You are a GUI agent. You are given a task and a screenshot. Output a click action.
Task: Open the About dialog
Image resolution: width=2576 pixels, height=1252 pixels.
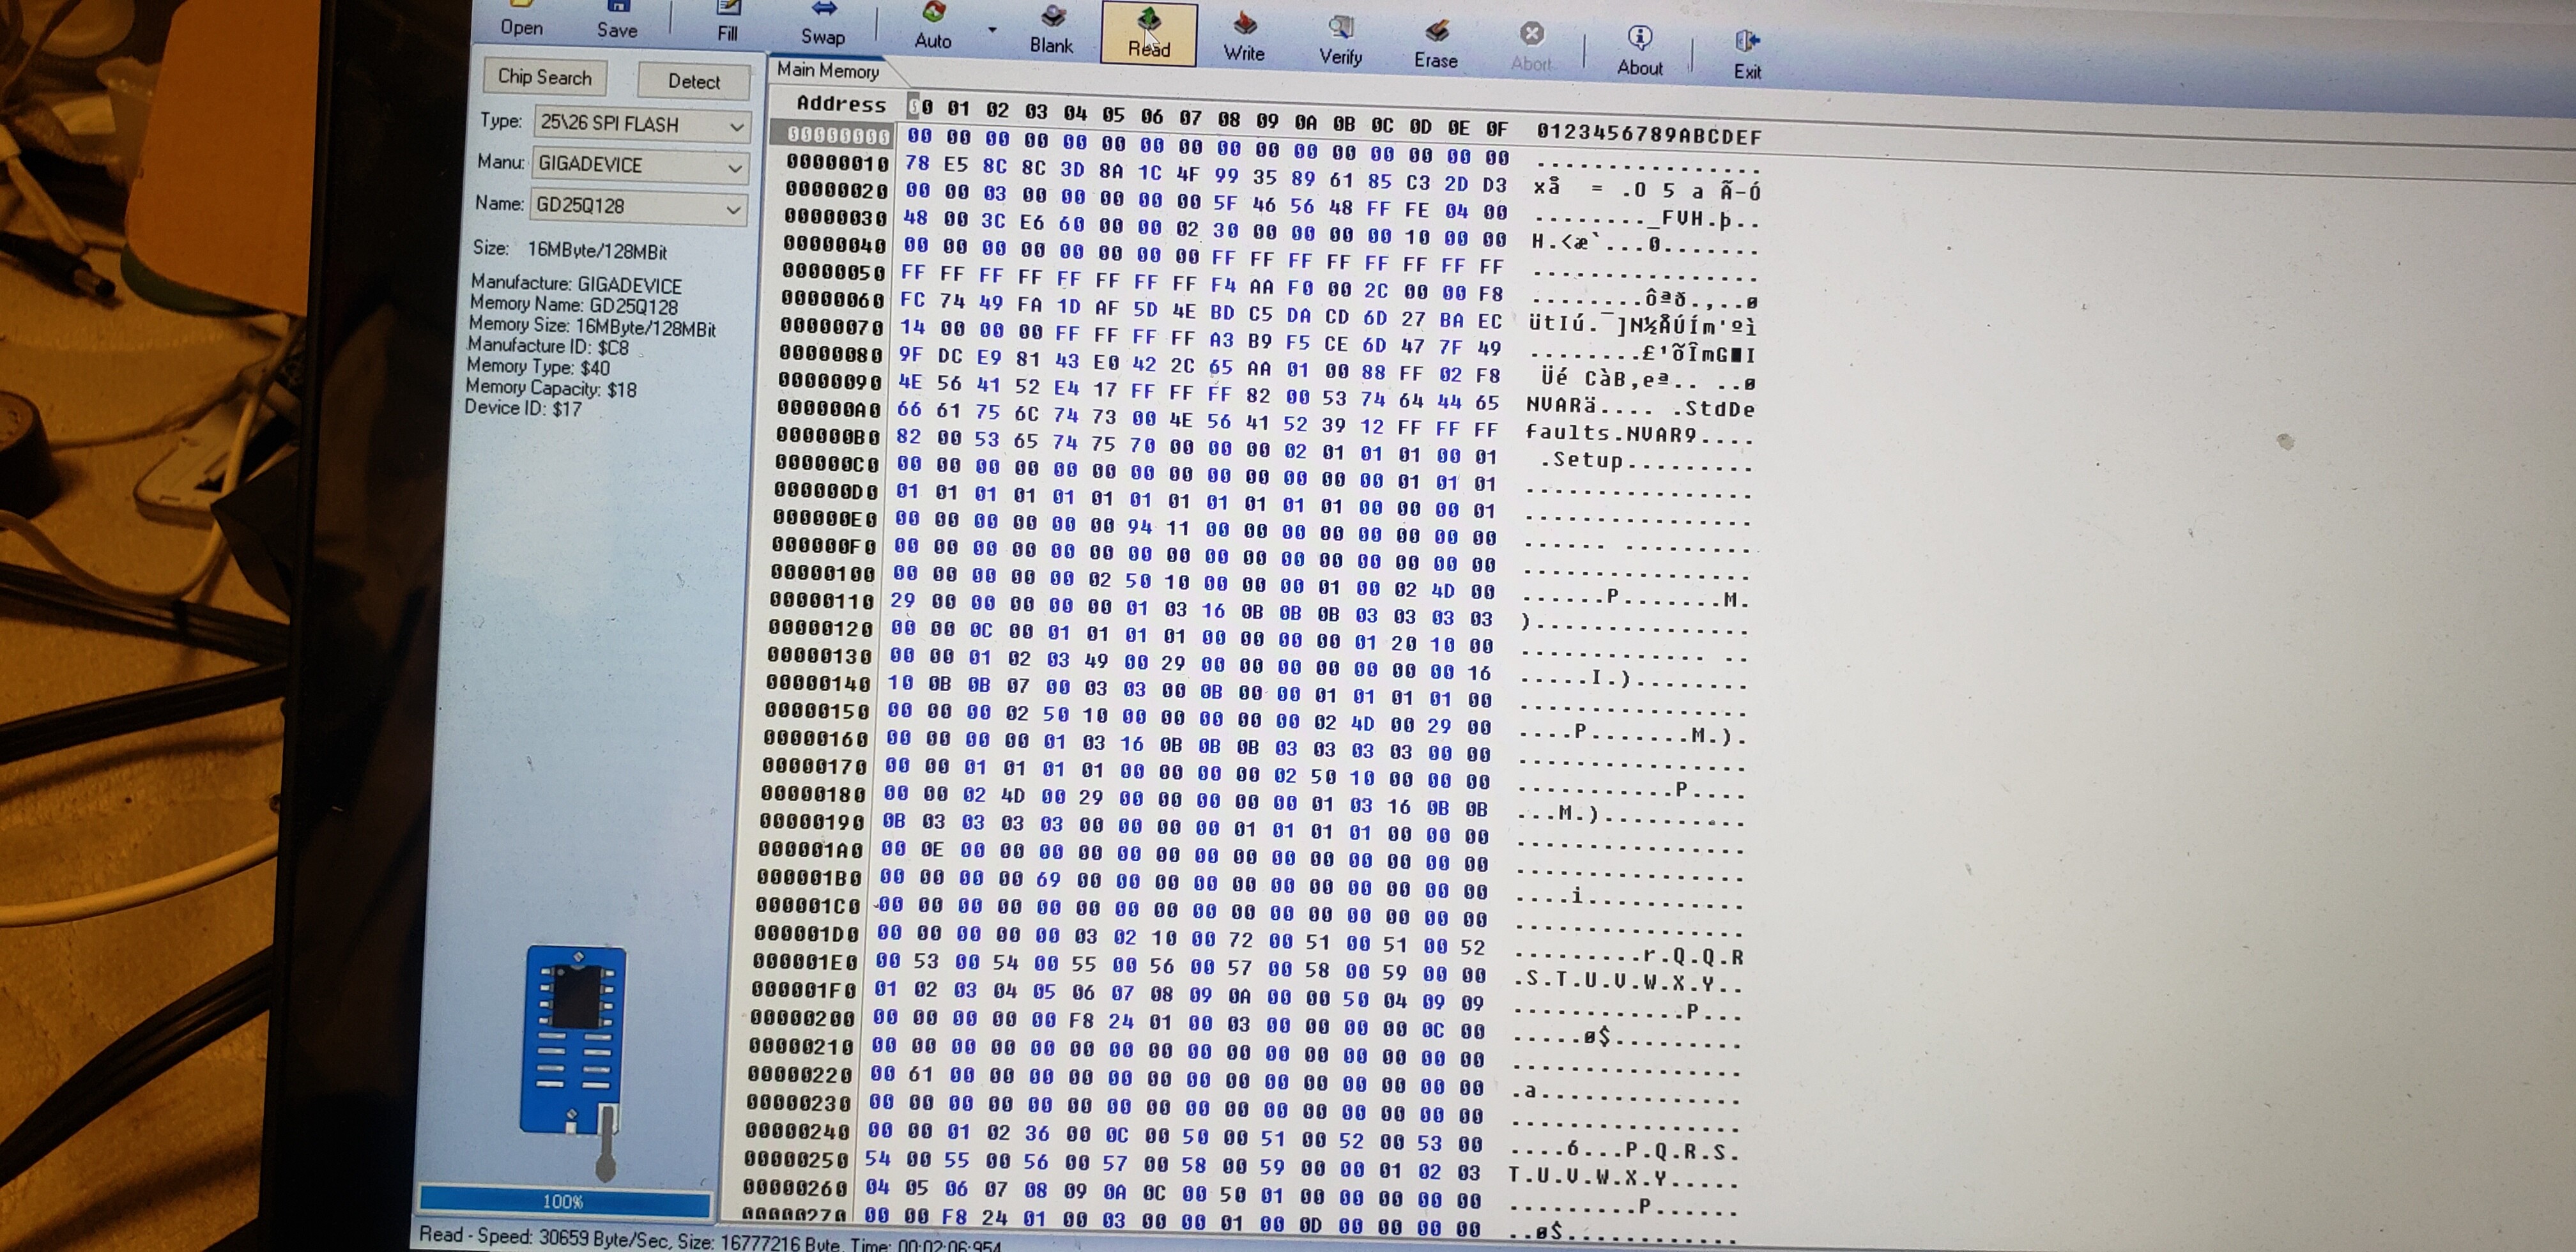point(1640,52)
